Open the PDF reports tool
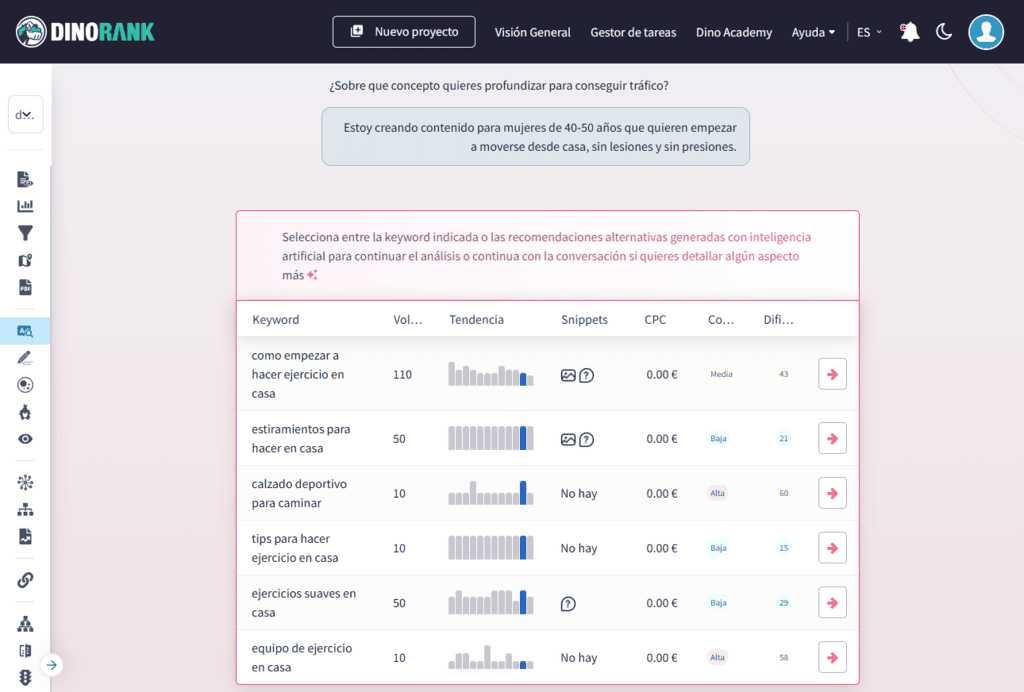 point(25,287)
